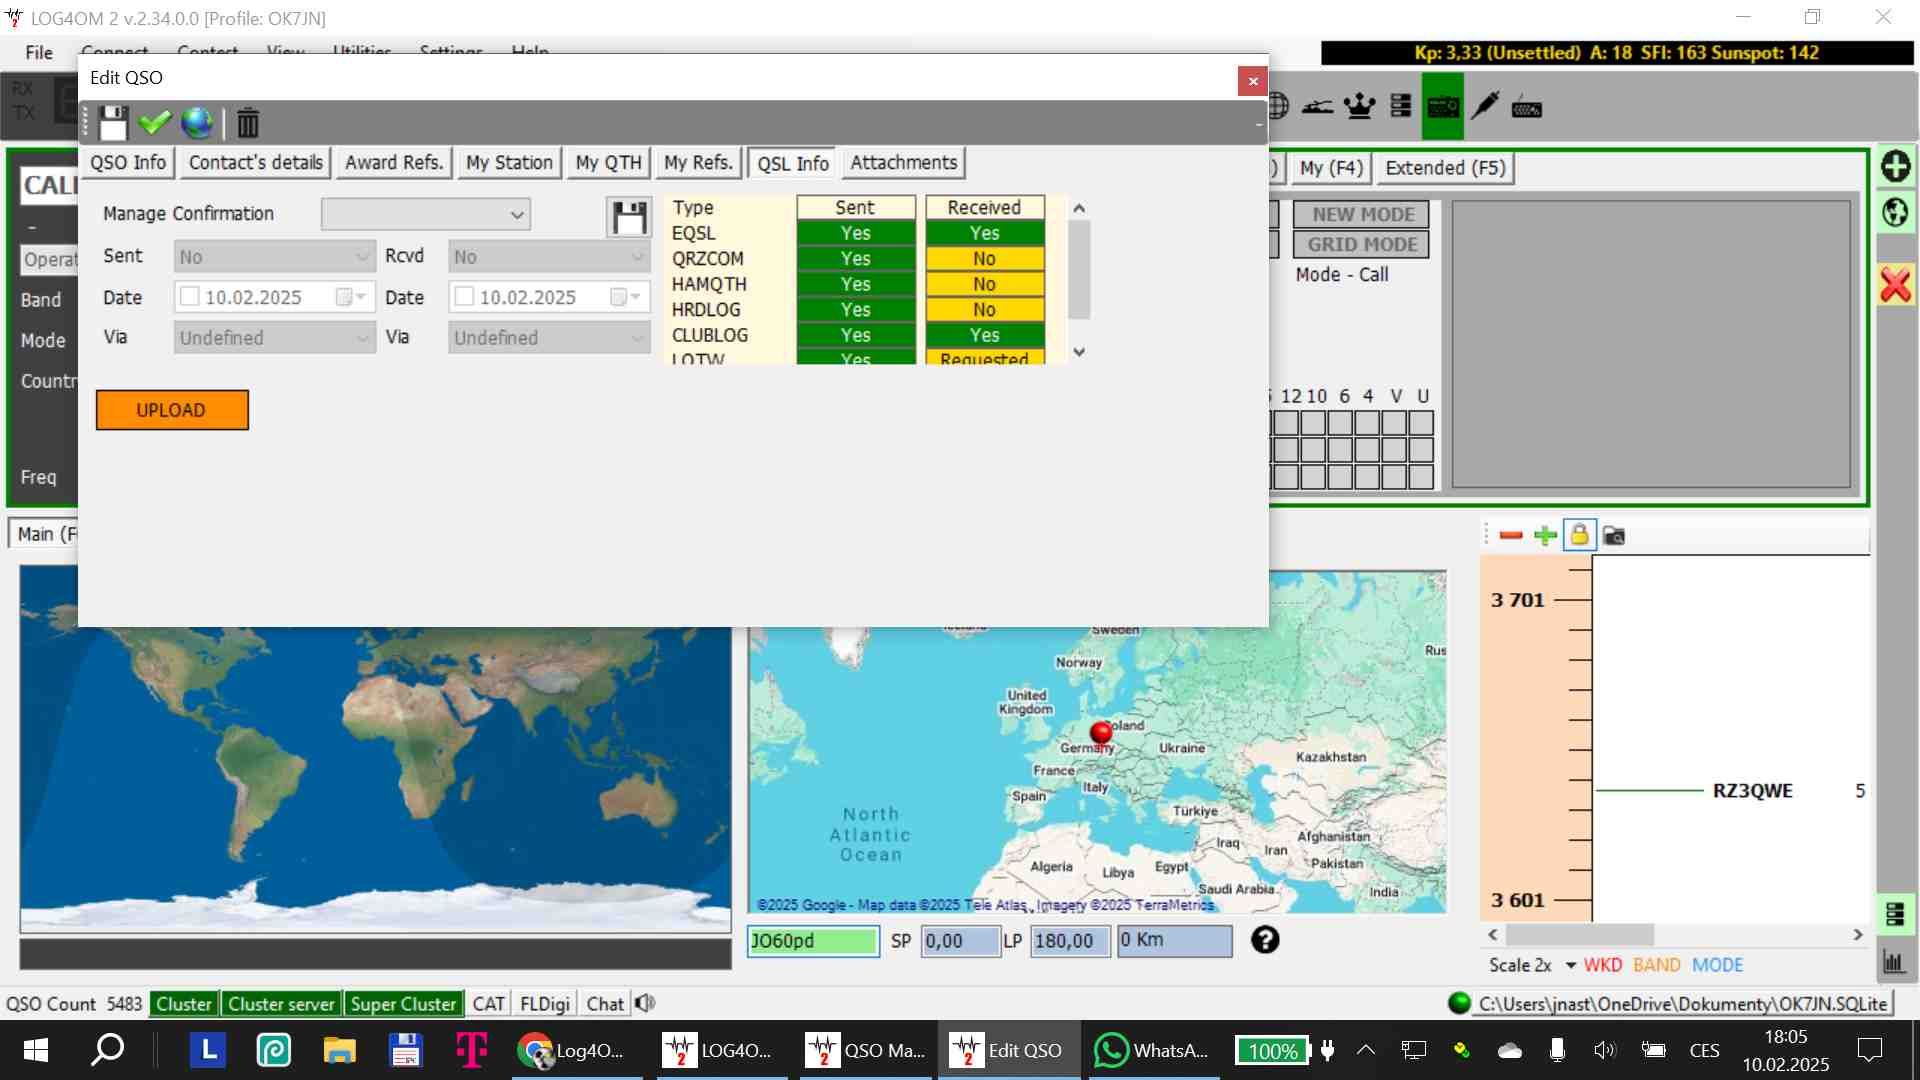Open the Sent date calendar picker
This screenshot has width=1920, height=1080.
[x=352, y=297]
